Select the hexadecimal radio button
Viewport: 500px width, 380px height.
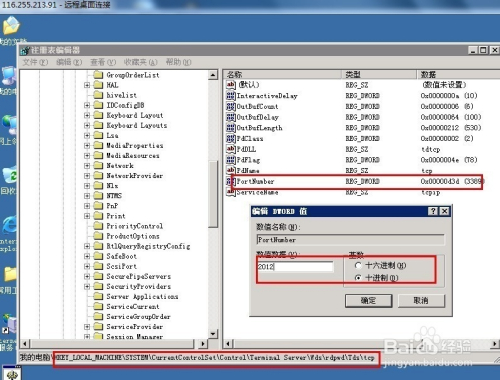tap(358, 266)
